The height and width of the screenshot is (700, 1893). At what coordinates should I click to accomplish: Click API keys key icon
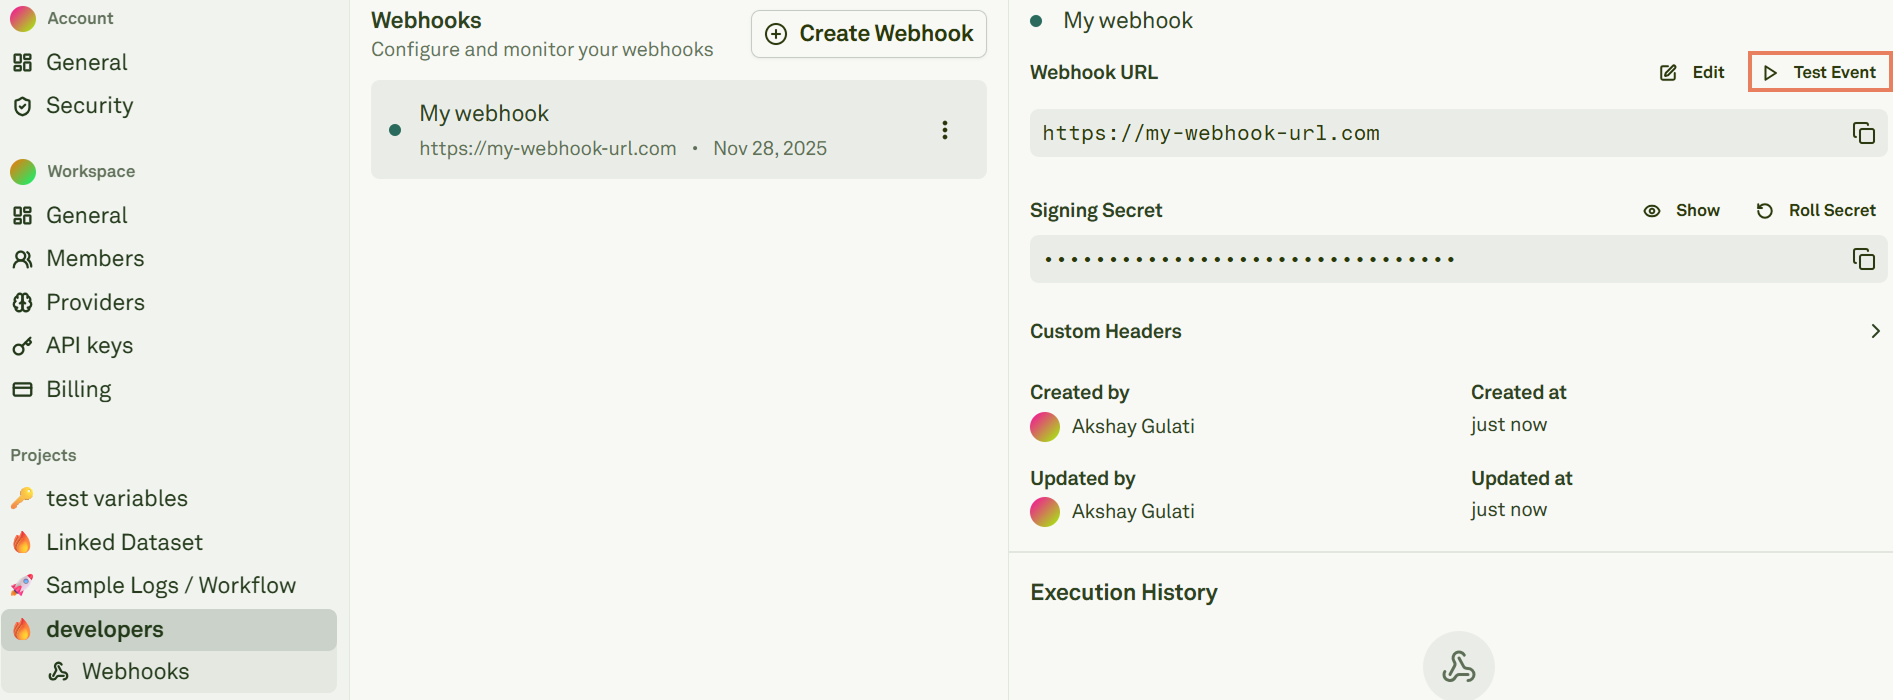click(22, 346)
